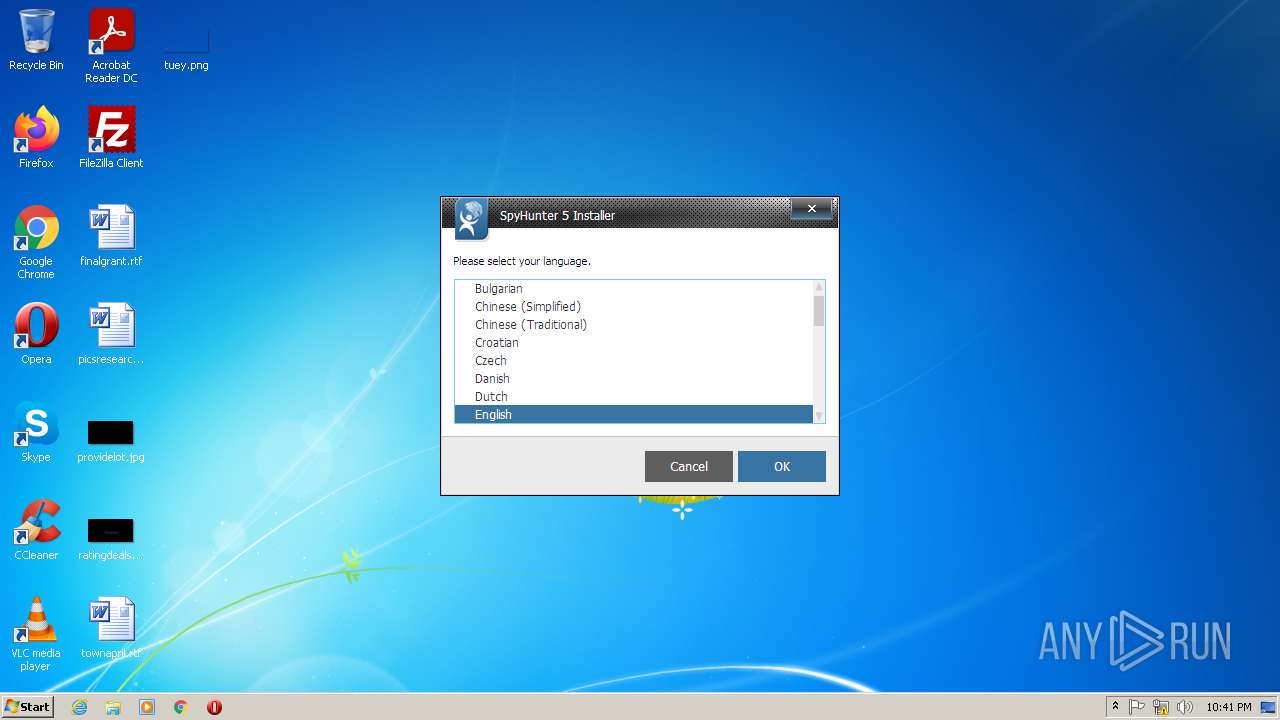The image size is (1280, 720).
Task: Click the network tray icon
Action: point(1161,707)
